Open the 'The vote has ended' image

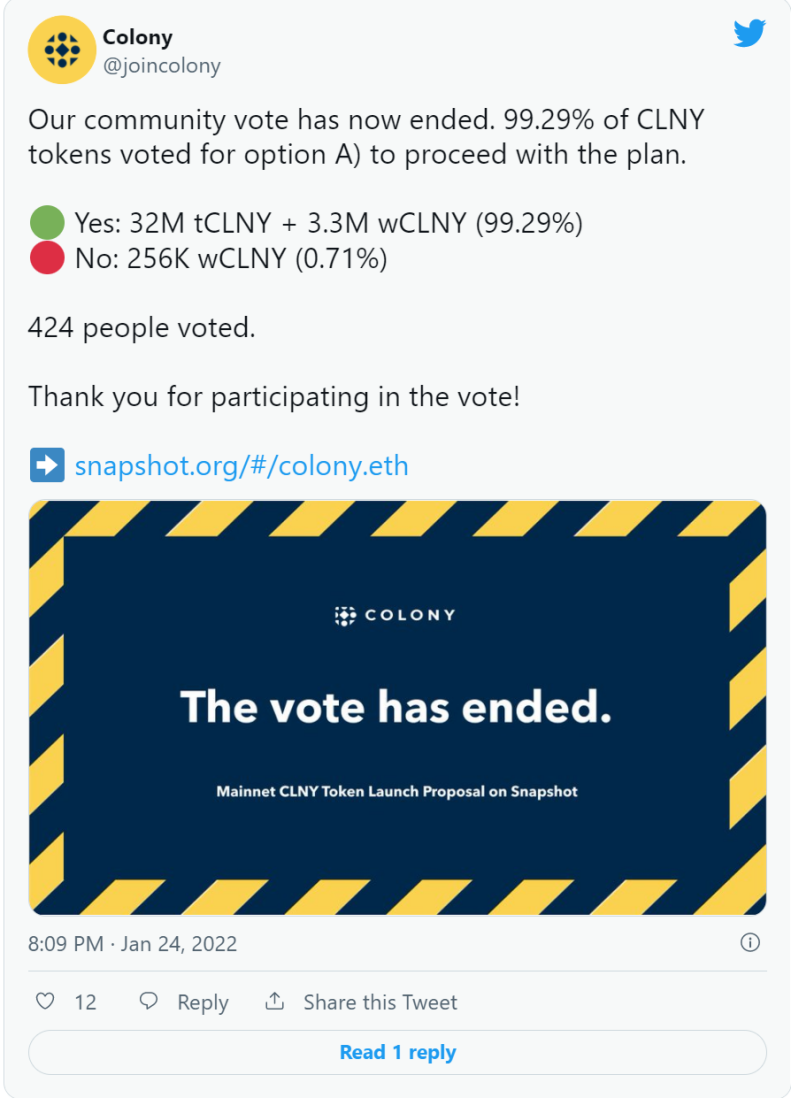point(398,707)
